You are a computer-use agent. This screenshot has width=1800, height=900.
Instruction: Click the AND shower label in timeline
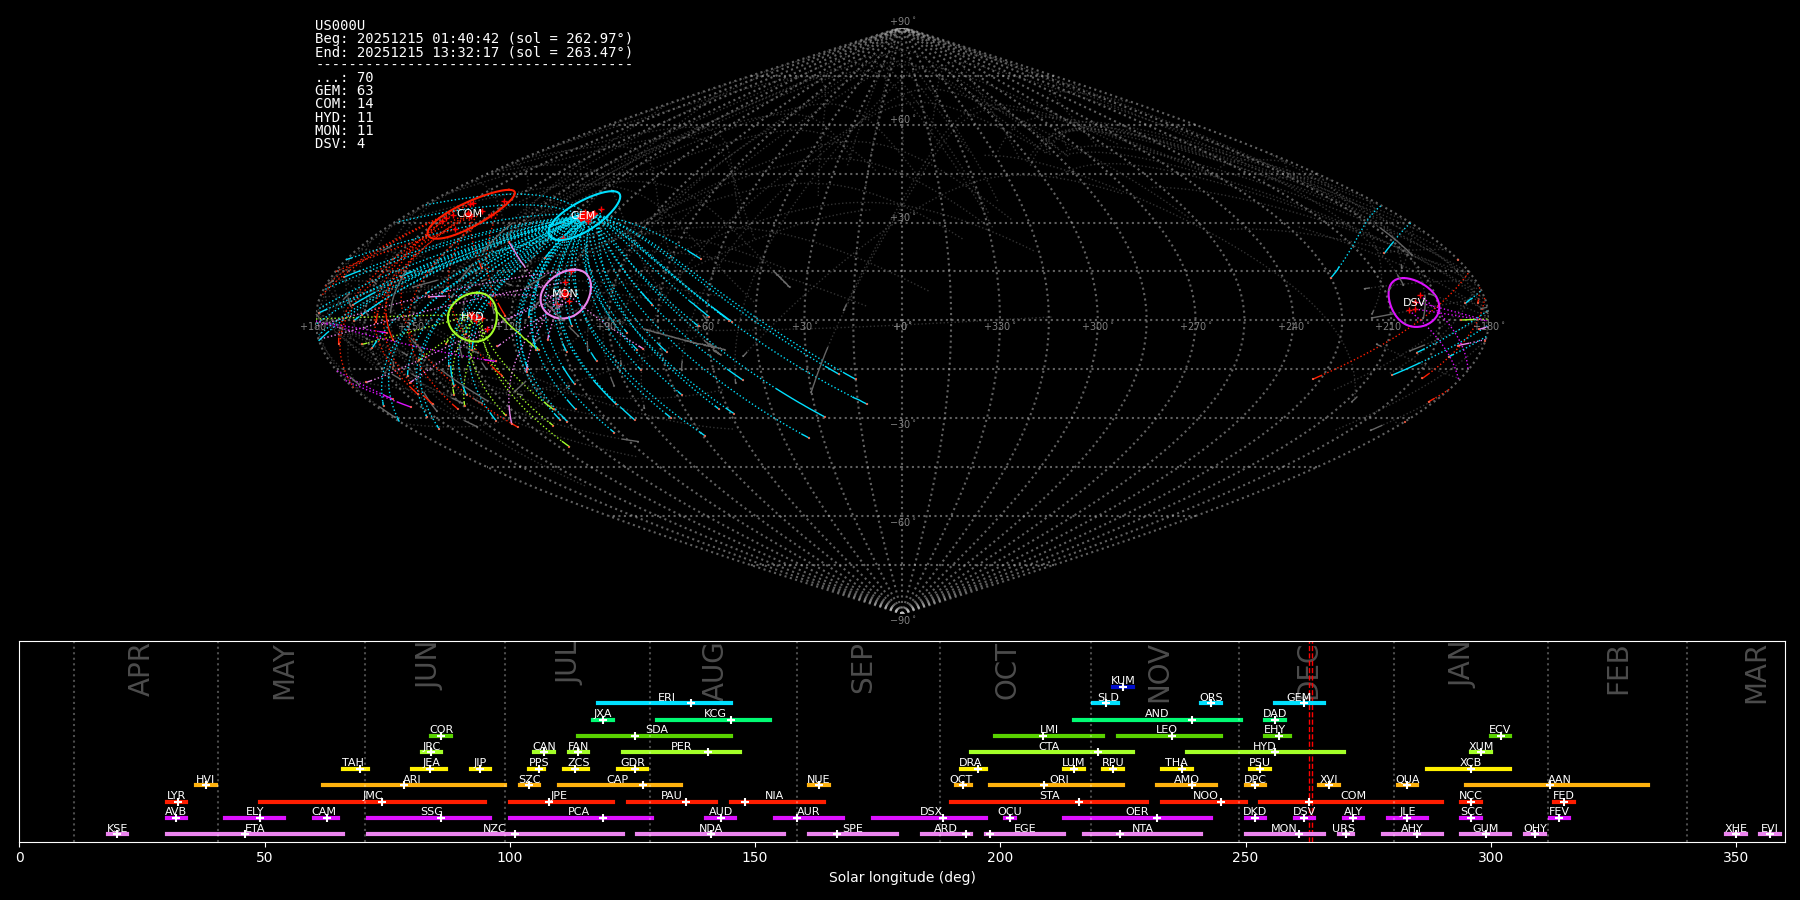(x=1157, y=714)
